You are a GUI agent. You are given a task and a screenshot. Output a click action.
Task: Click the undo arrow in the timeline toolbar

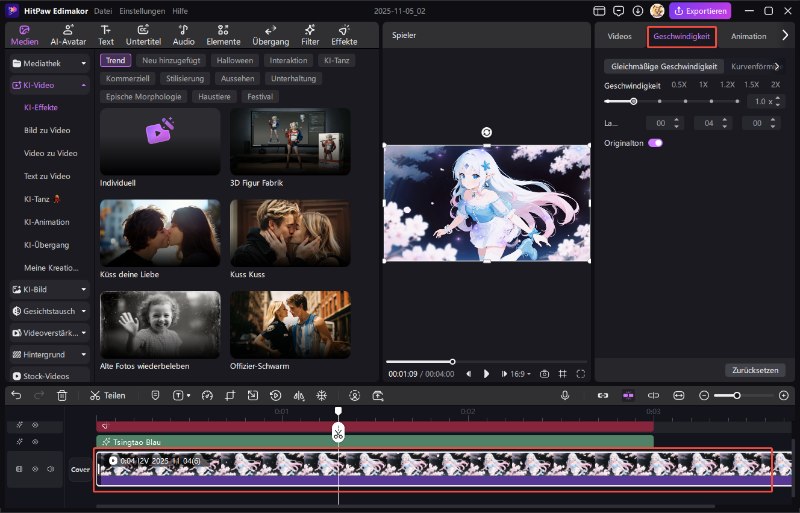click(x=16, y=395)
